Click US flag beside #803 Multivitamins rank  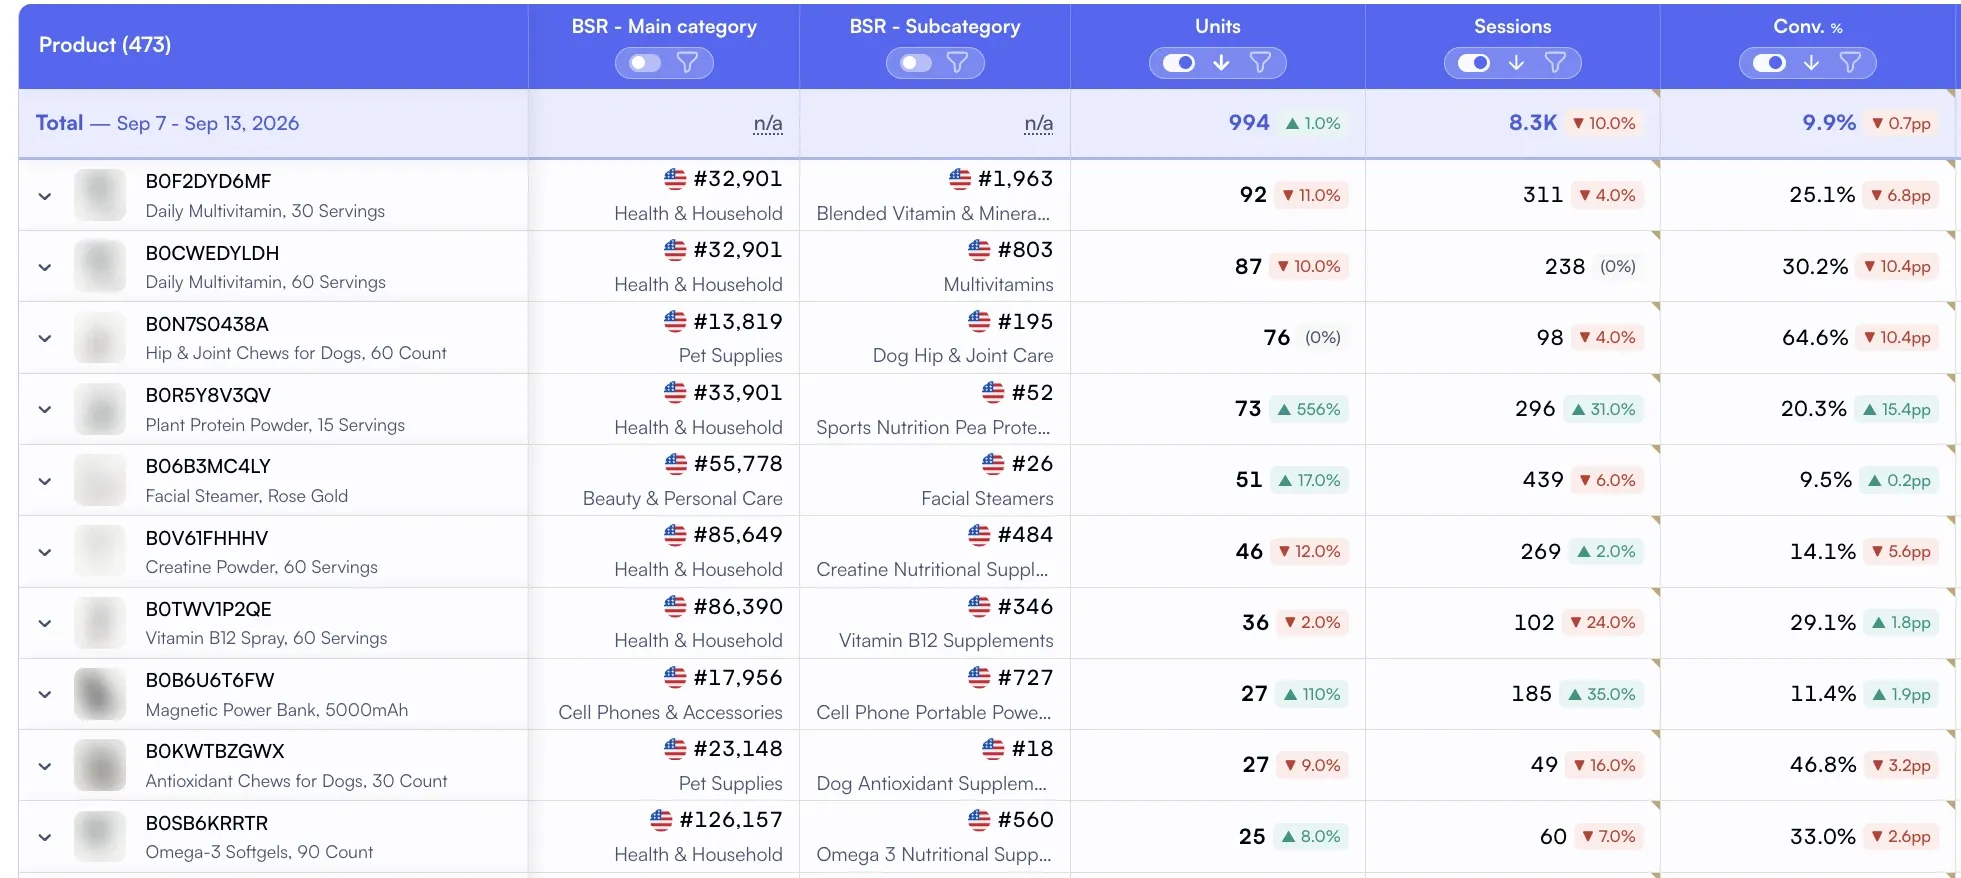(x=979, y=250)
